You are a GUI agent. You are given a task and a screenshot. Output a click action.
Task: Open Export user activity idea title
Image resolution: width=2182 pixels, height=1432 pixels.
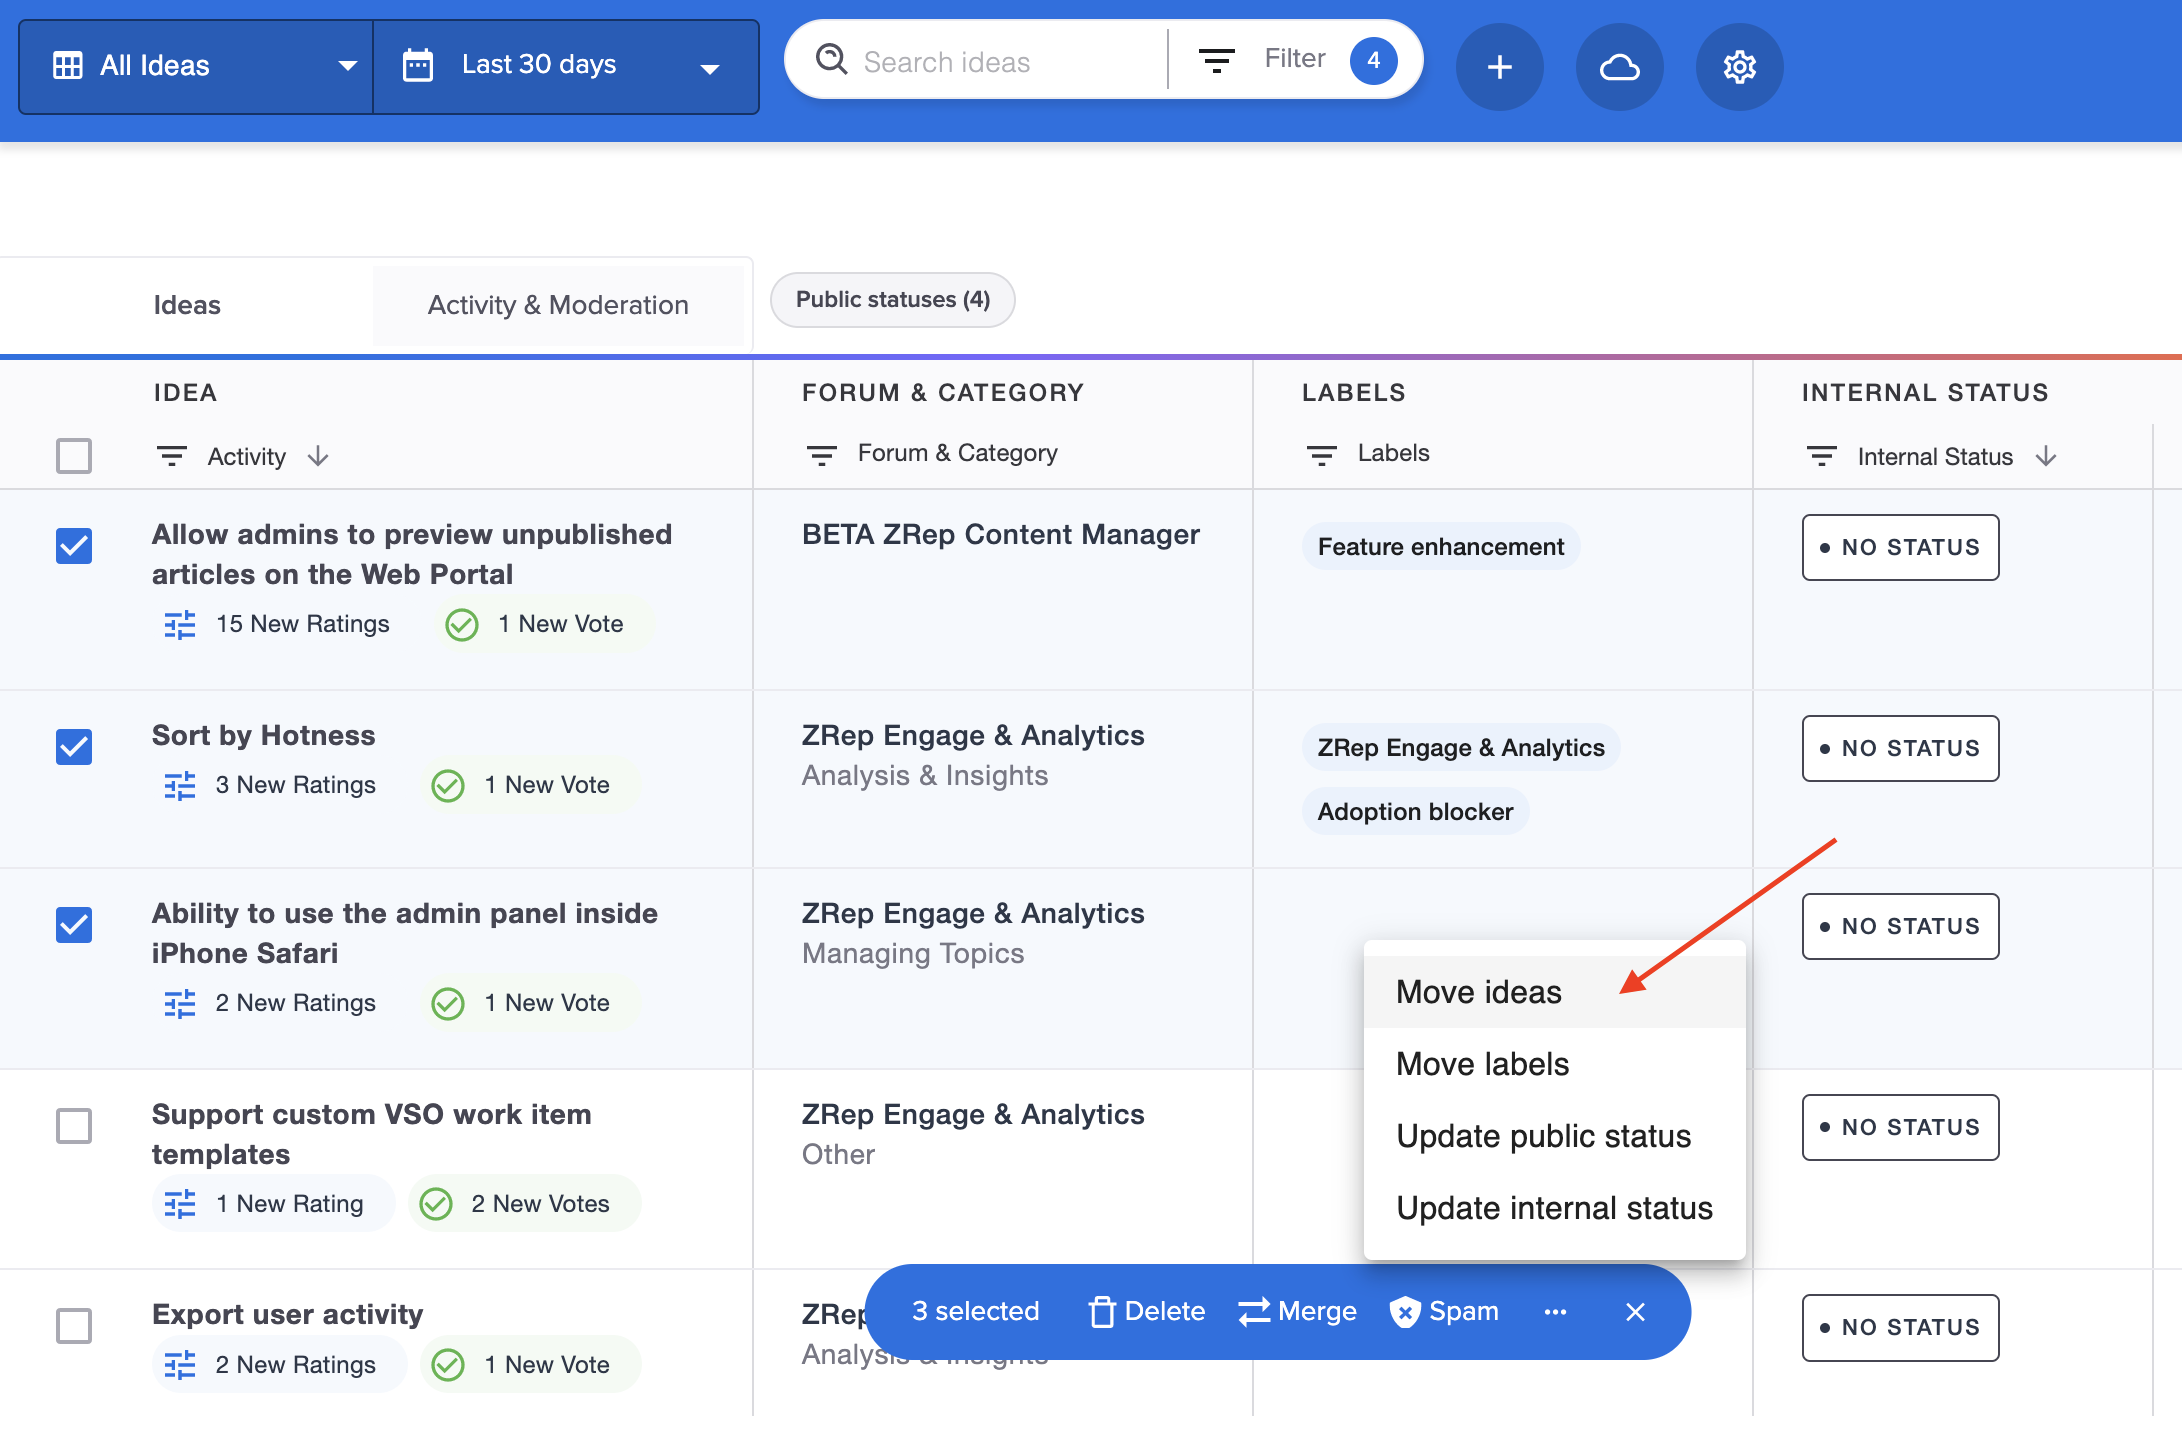coord(288,1314)
